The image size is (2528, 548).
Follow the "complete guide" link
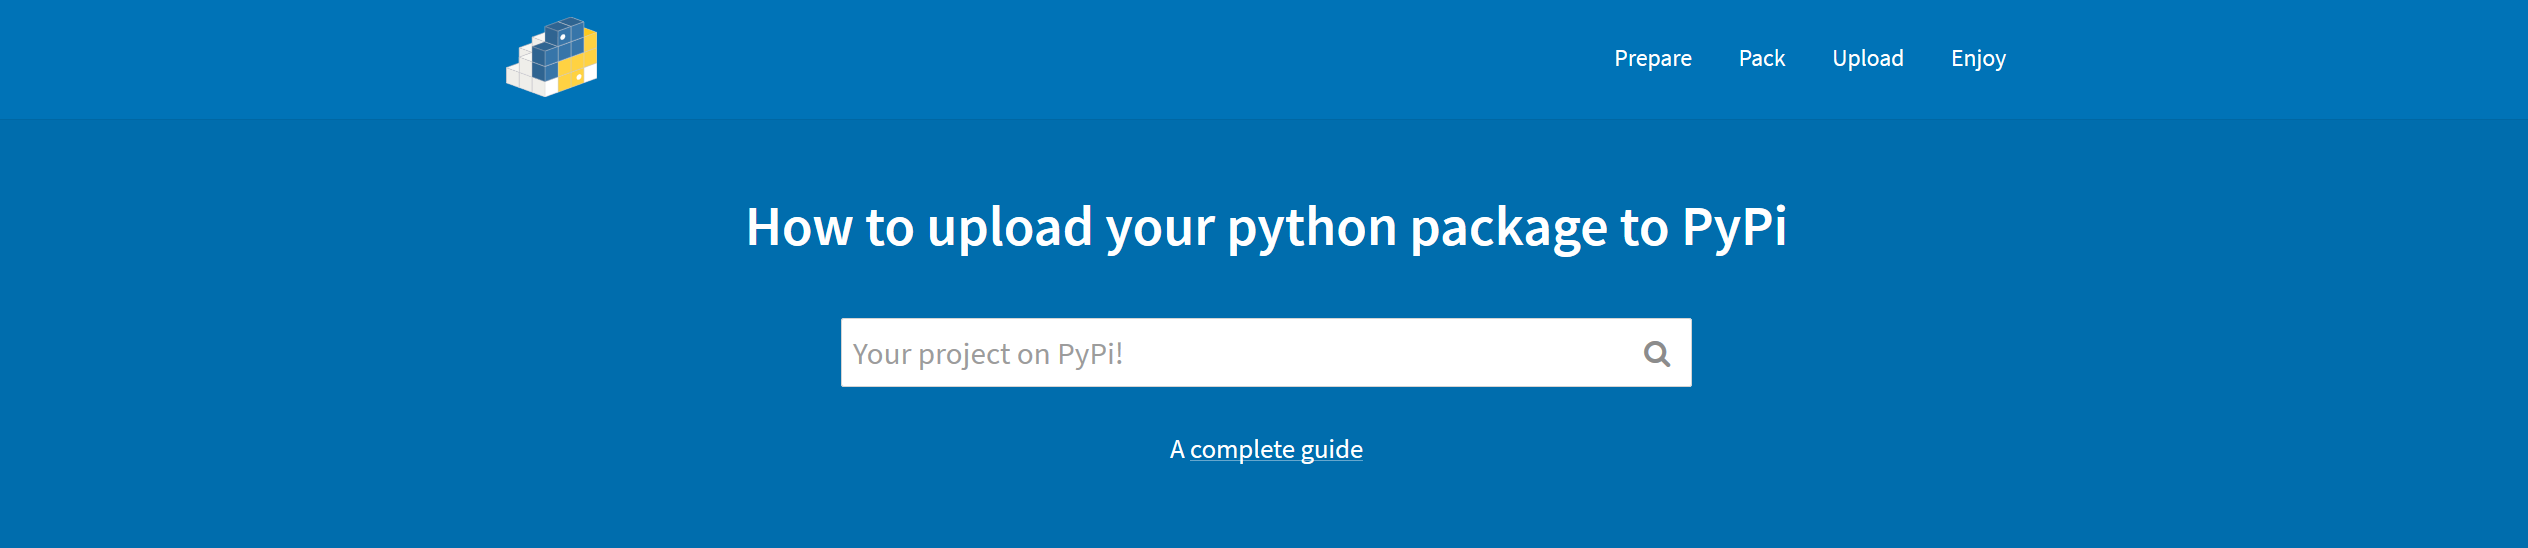point(1275,449)
